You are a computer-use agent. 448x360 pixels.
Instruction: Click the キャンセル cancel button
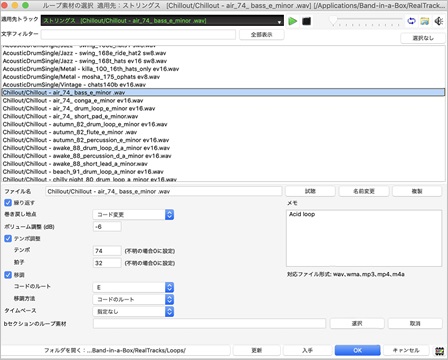406,350
